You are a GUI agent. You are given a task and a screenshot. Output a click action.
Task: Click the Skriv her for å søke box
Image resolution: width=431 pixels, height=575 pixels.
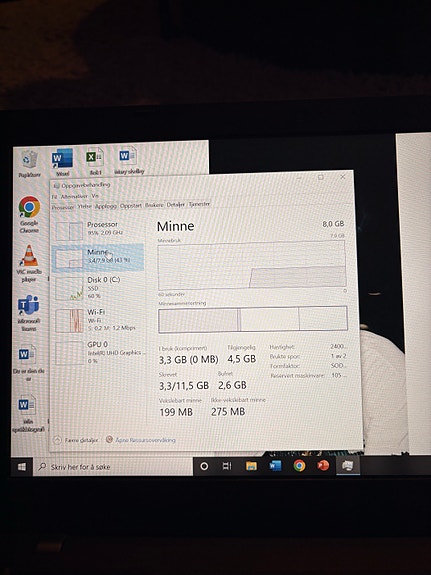click(x=113, y=466)
